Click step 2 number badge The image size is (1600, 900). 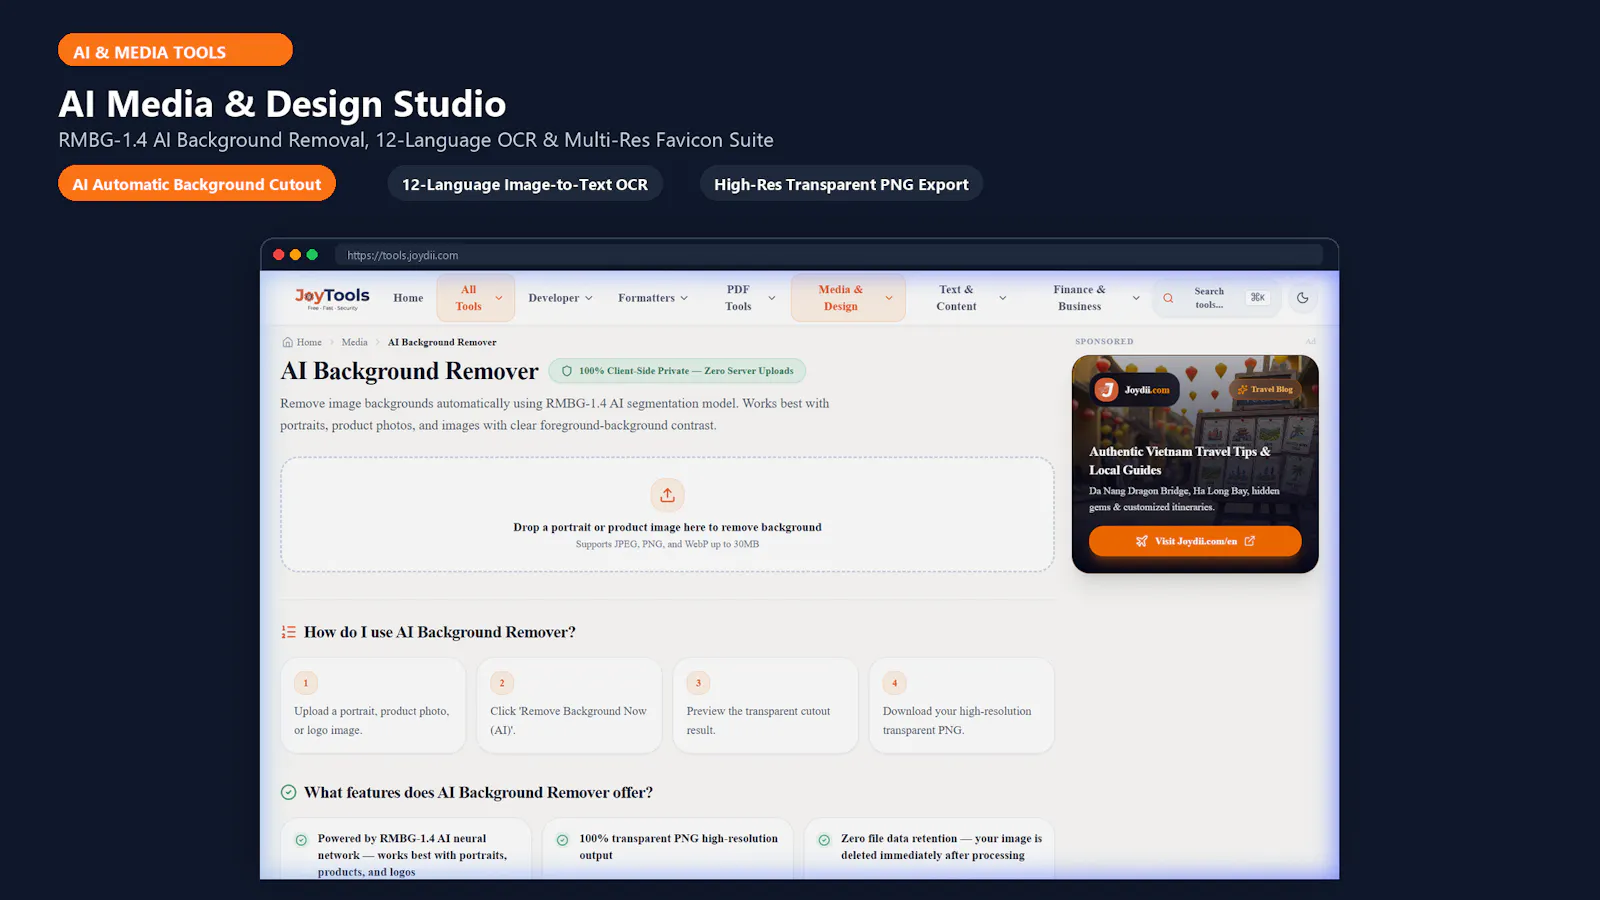[502, 683]
